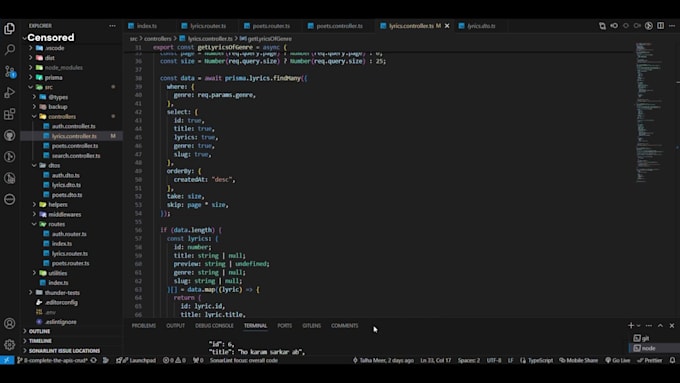The height and width of the screenshot is (383, 680).
Task: Click the code minimap overview
Action: 651,113
